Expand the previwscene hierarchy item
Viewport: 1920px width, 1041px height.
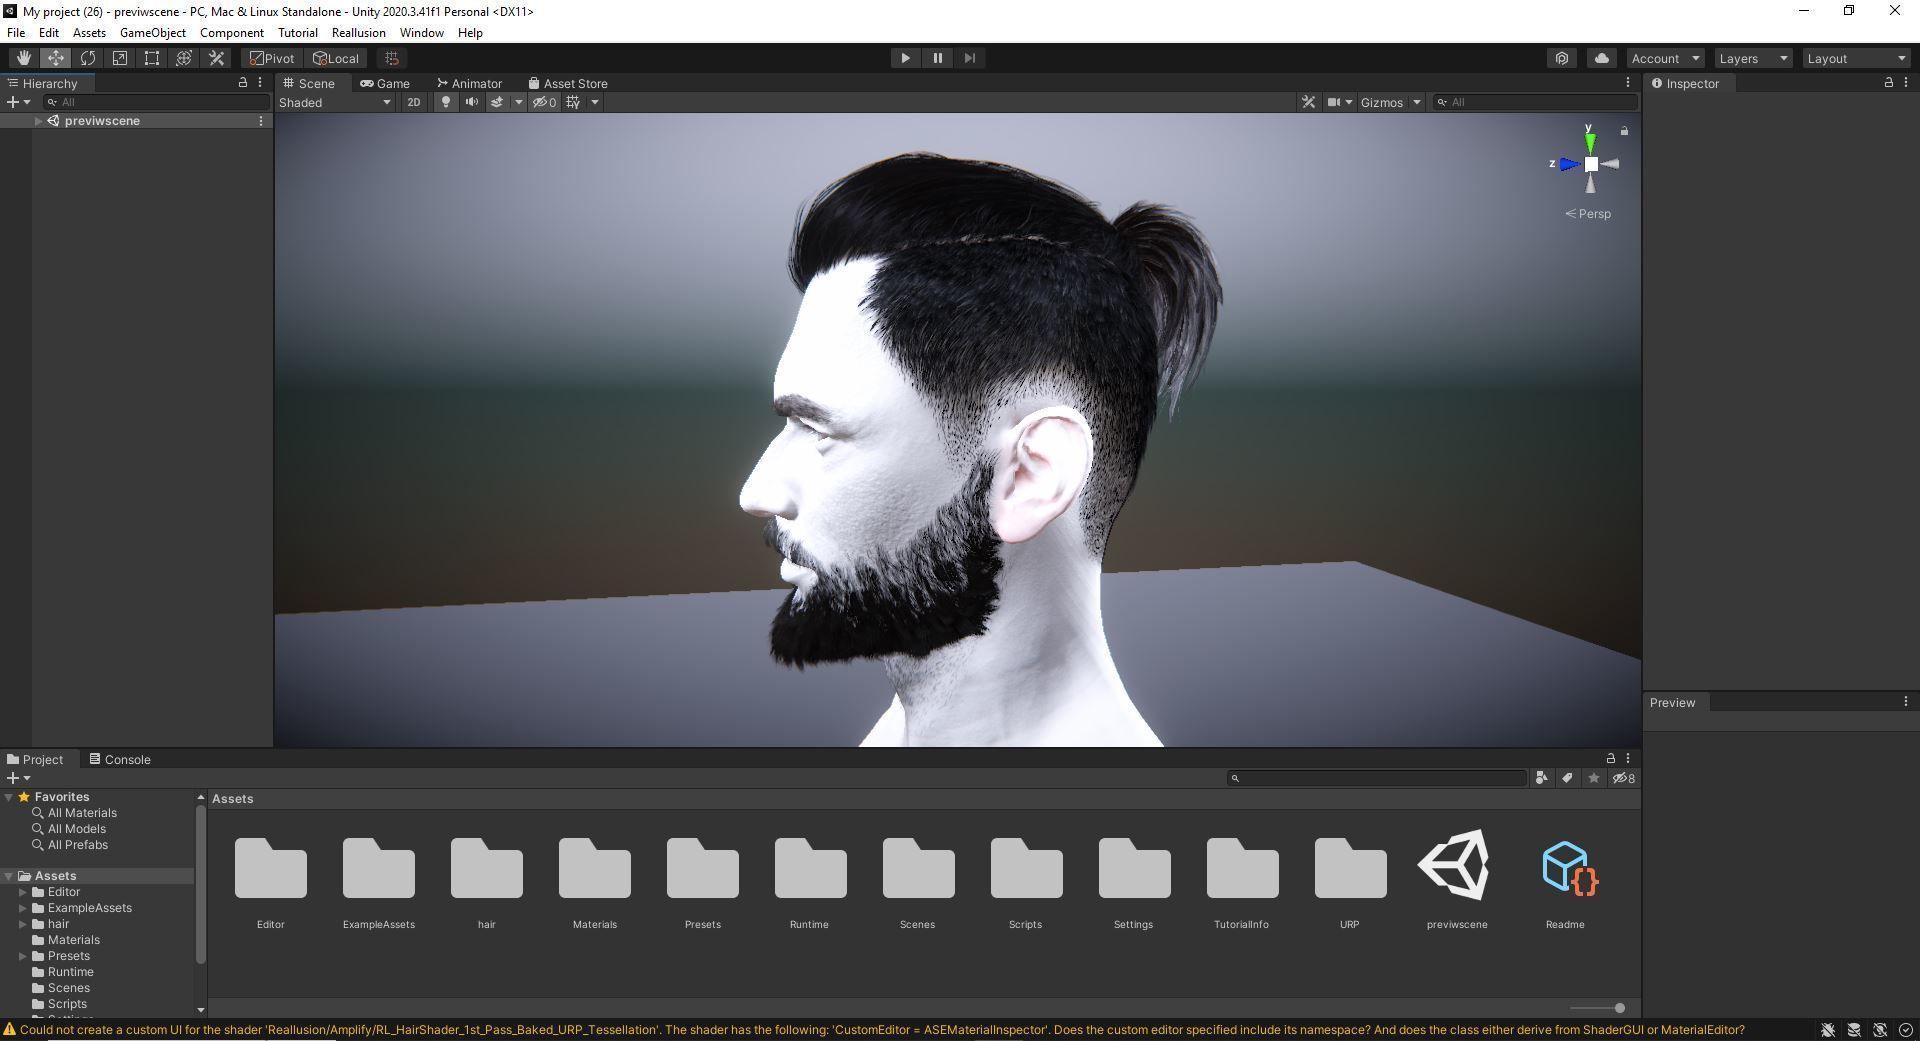click(38, 121)
